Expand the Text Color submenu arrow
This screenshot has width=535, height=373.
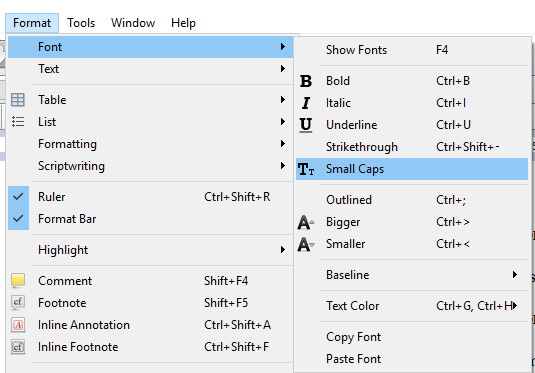point(515,306)
